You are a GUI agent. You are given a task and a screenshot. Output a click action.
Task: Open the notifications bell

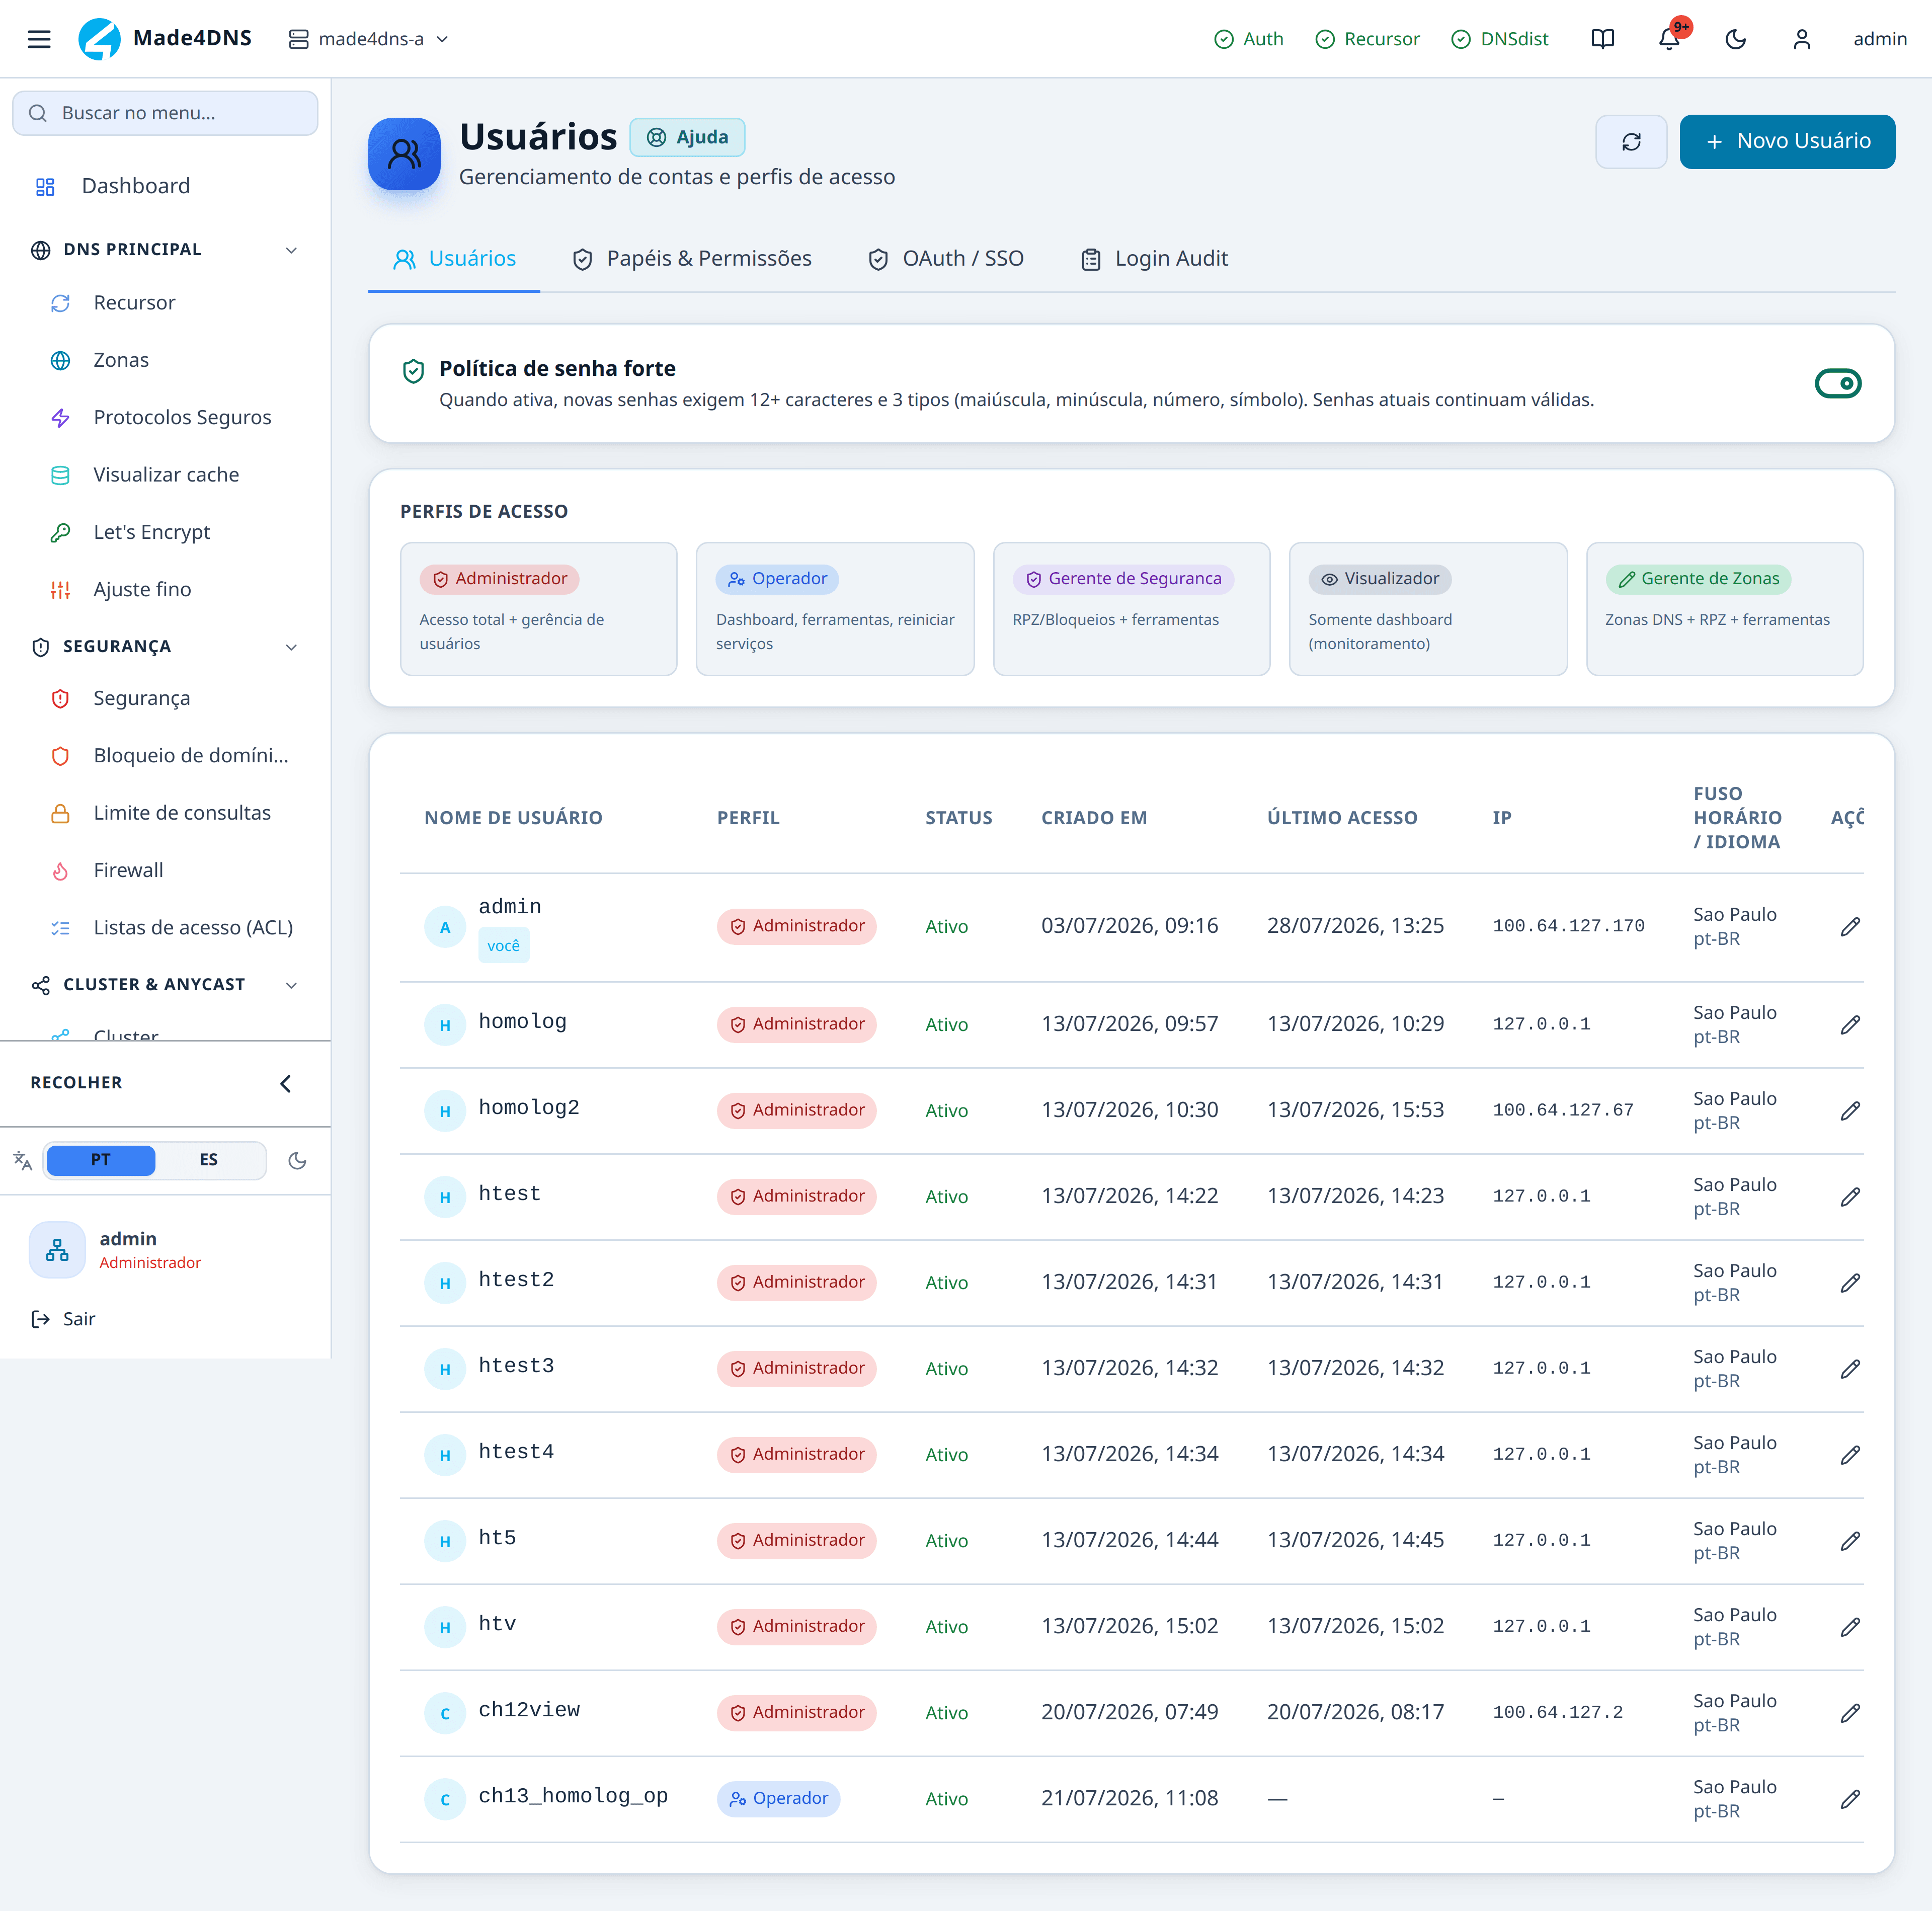click(x=1668, y=39)
